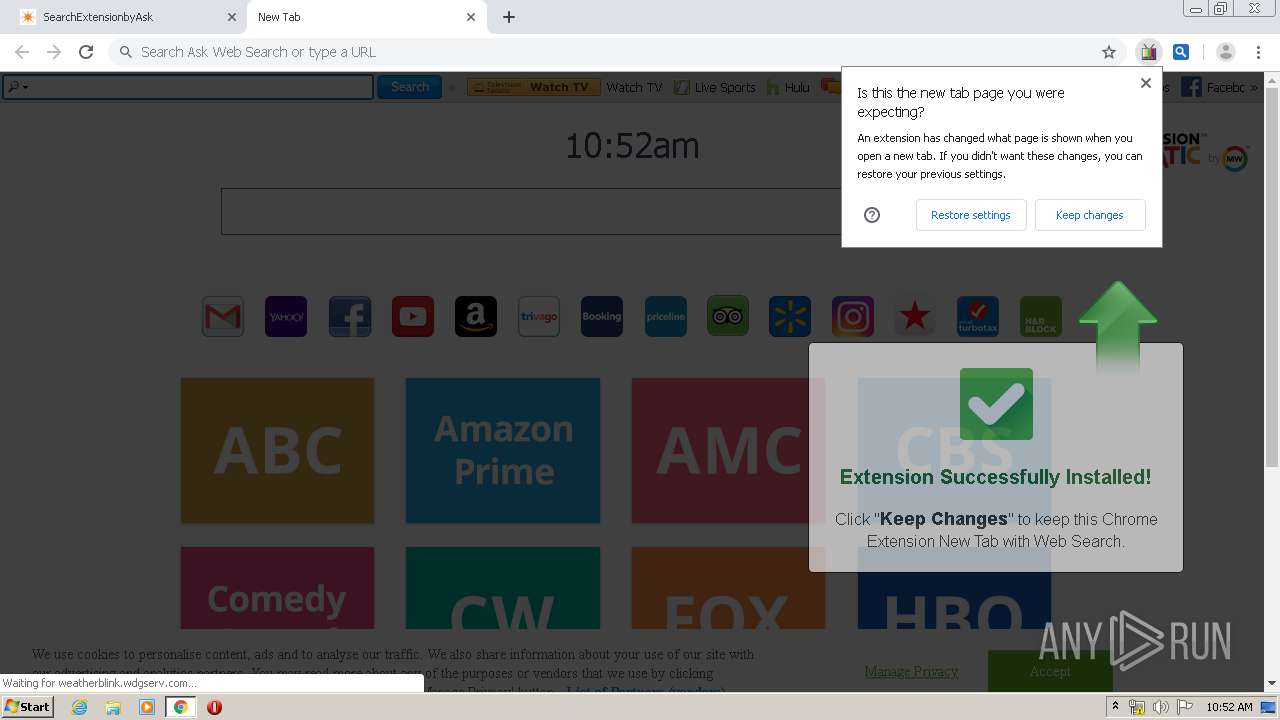Open Trivago shortcut icon

point(539,317)
